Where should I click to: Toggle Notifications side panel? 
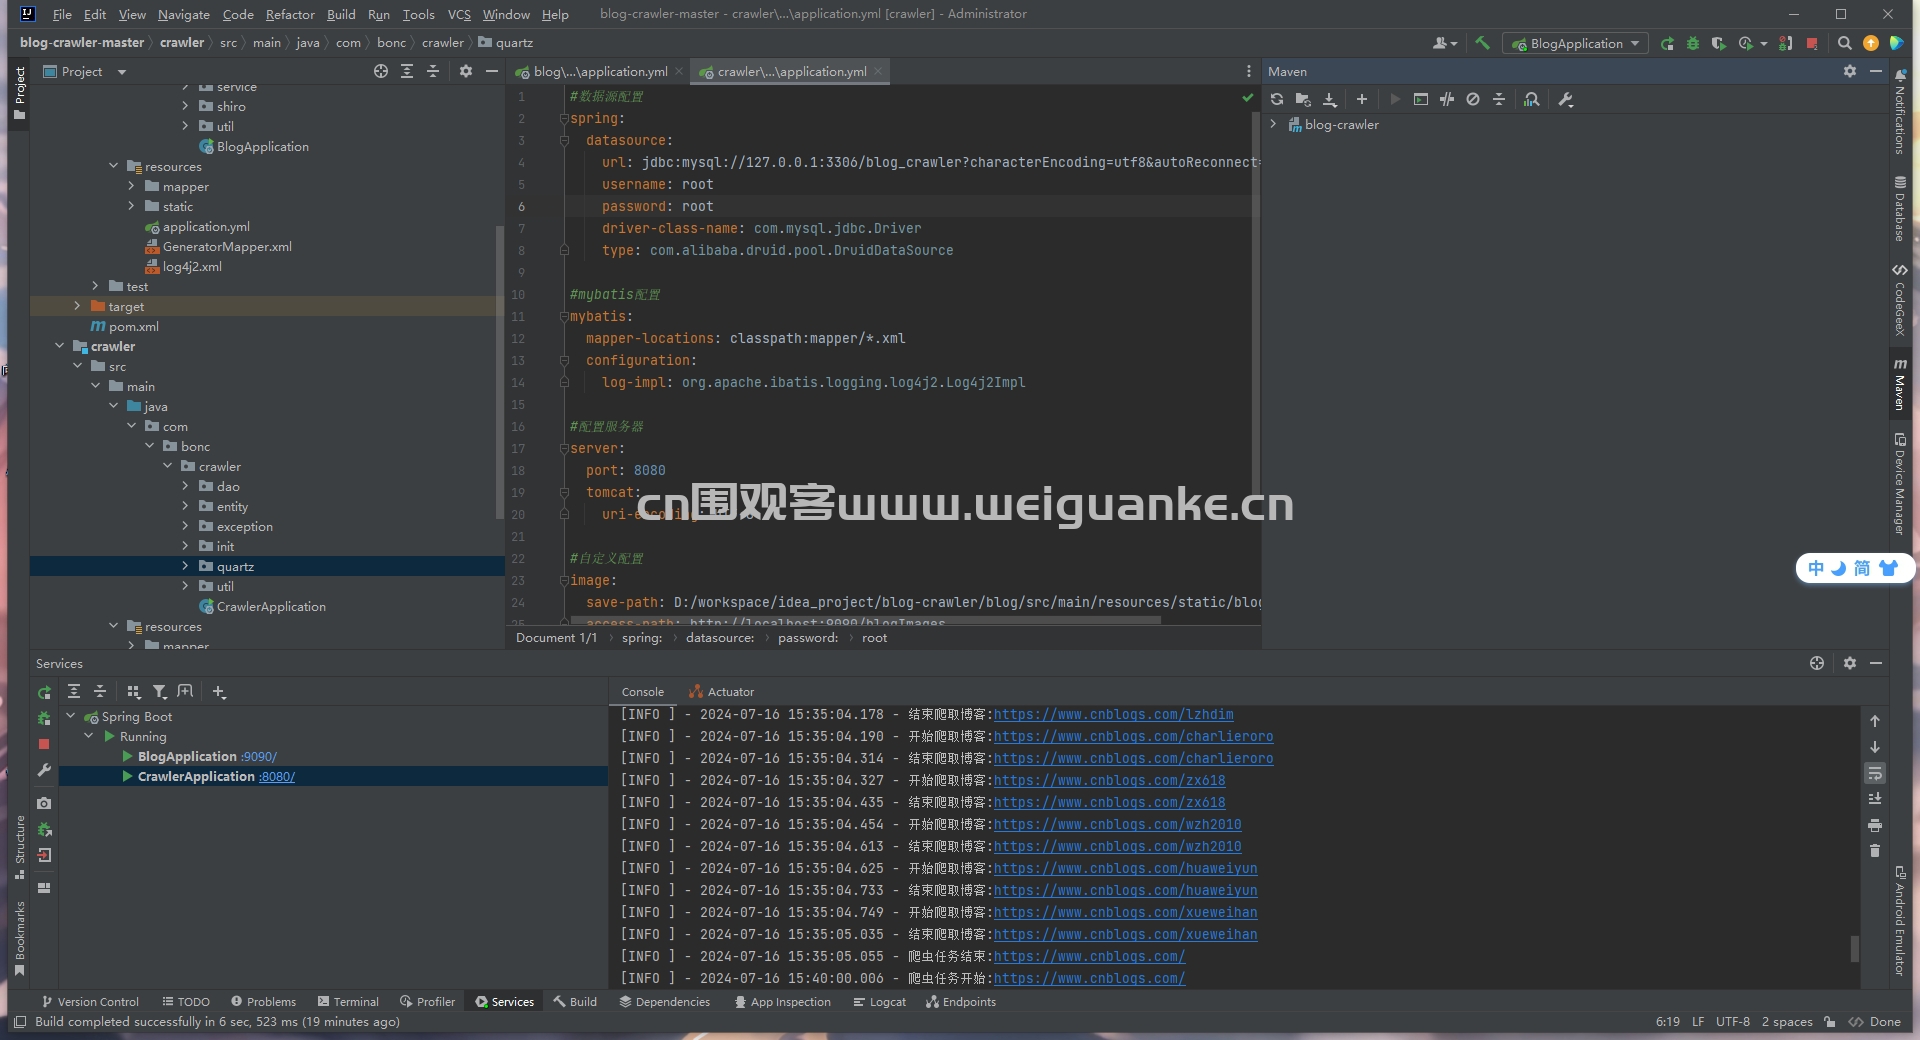(1900, 112)
